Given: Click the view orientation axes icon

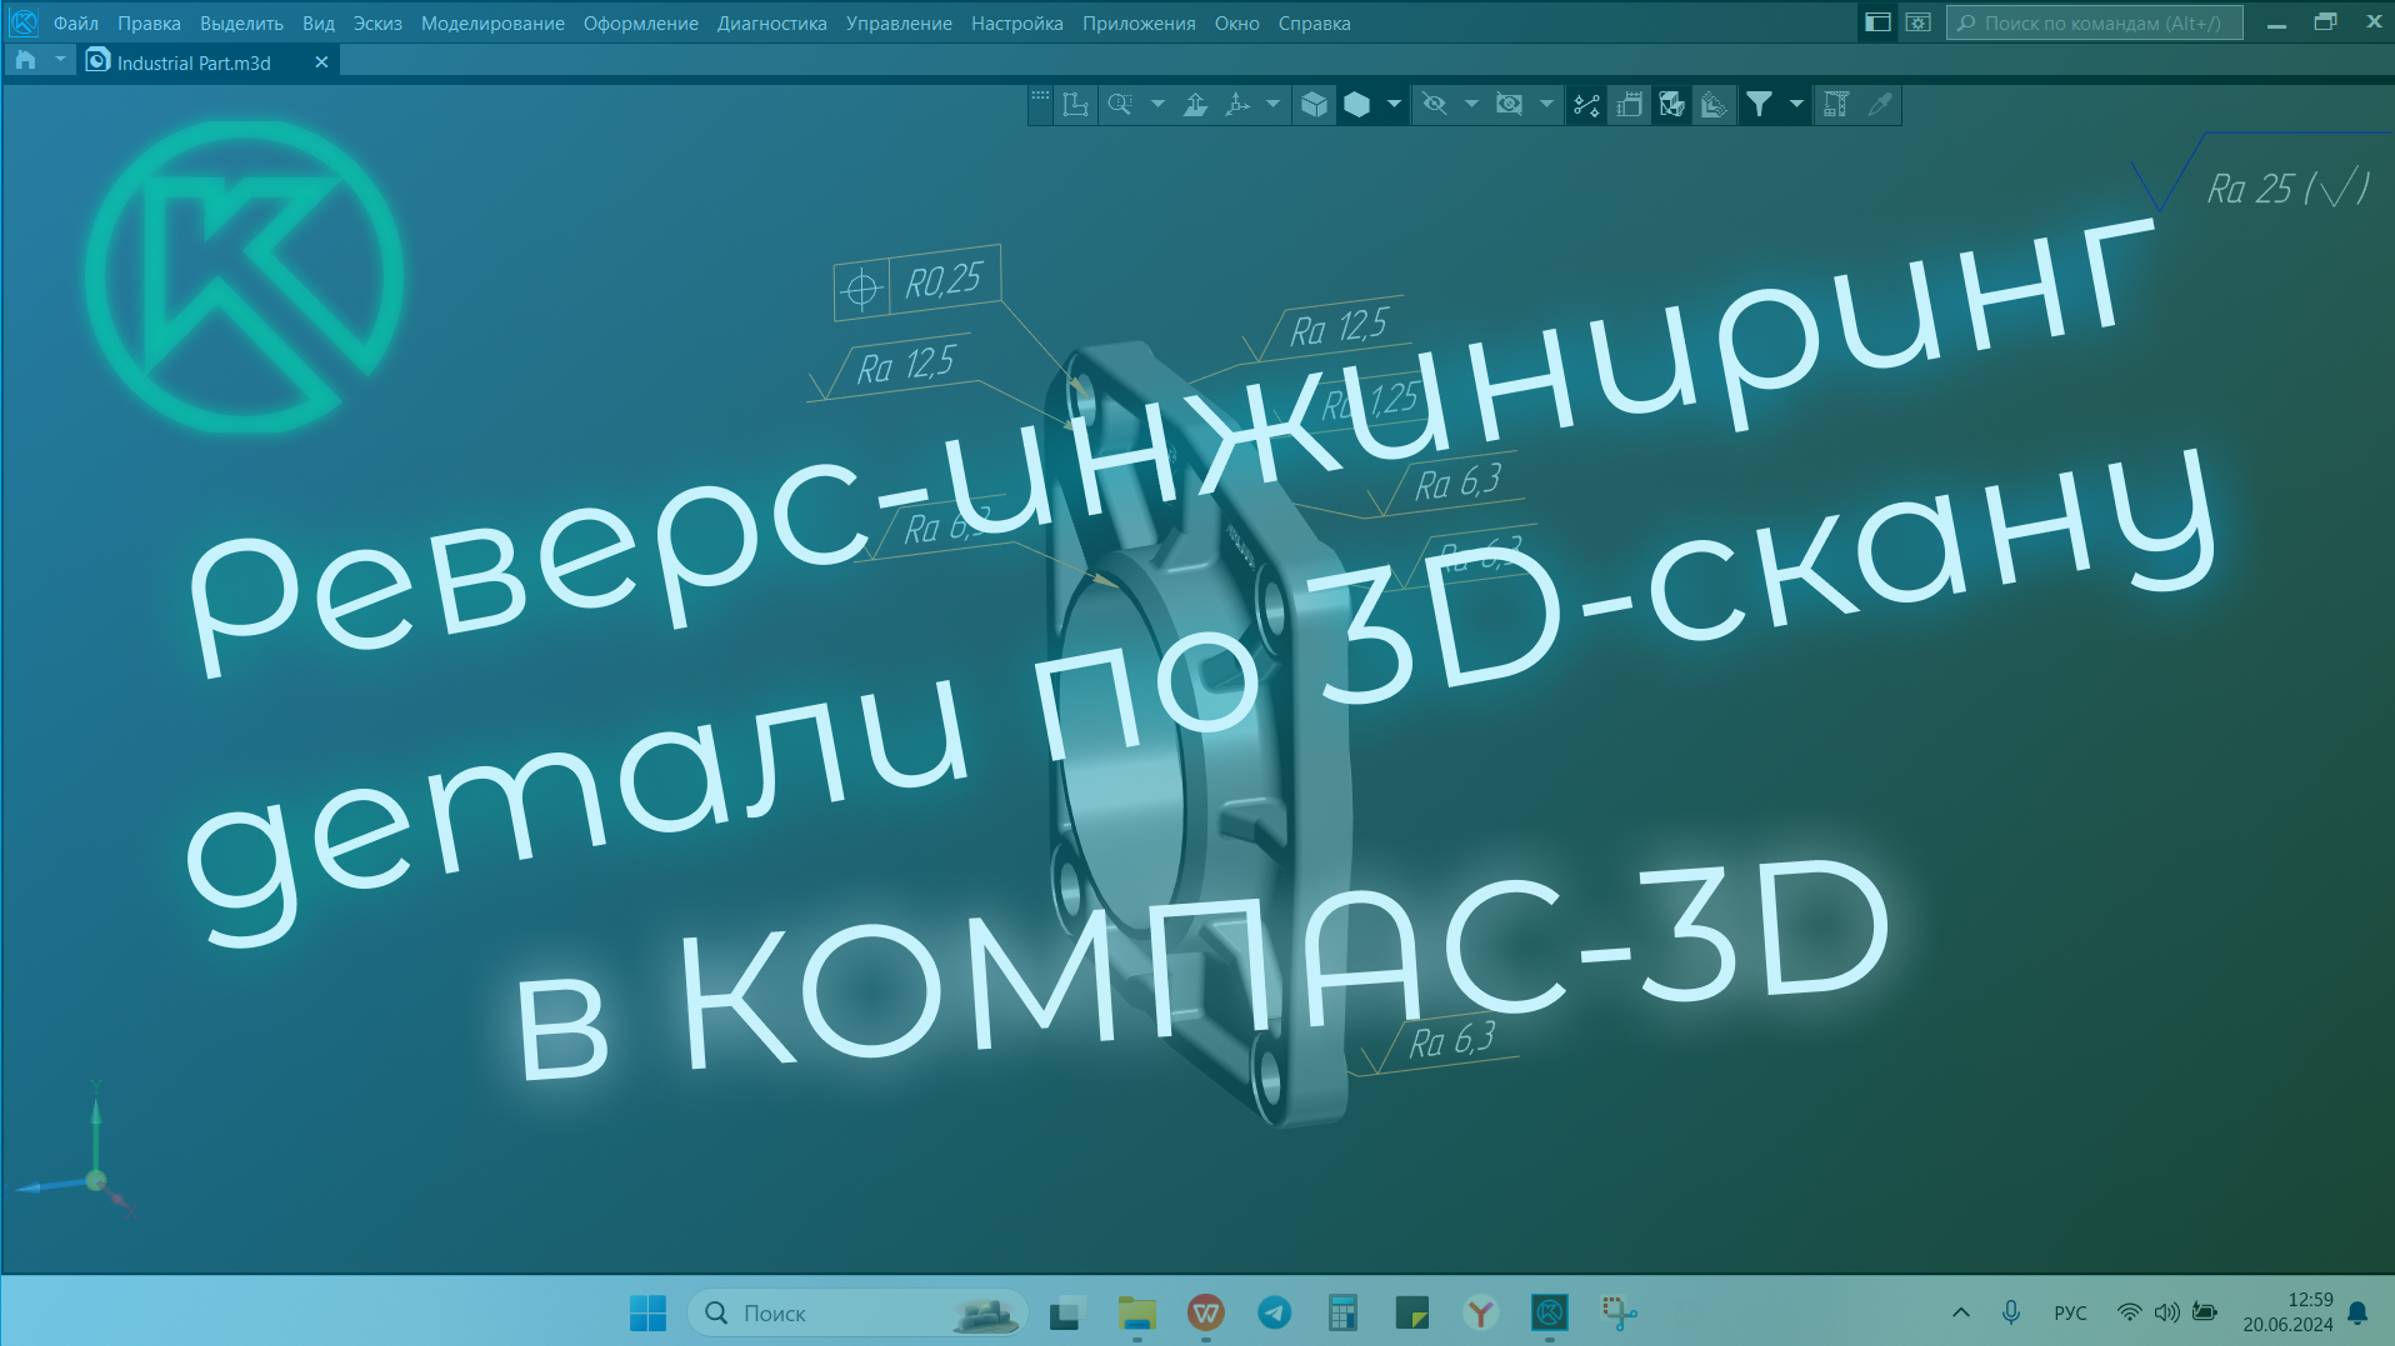Looking at the screenshot, I should (1238, 104).
